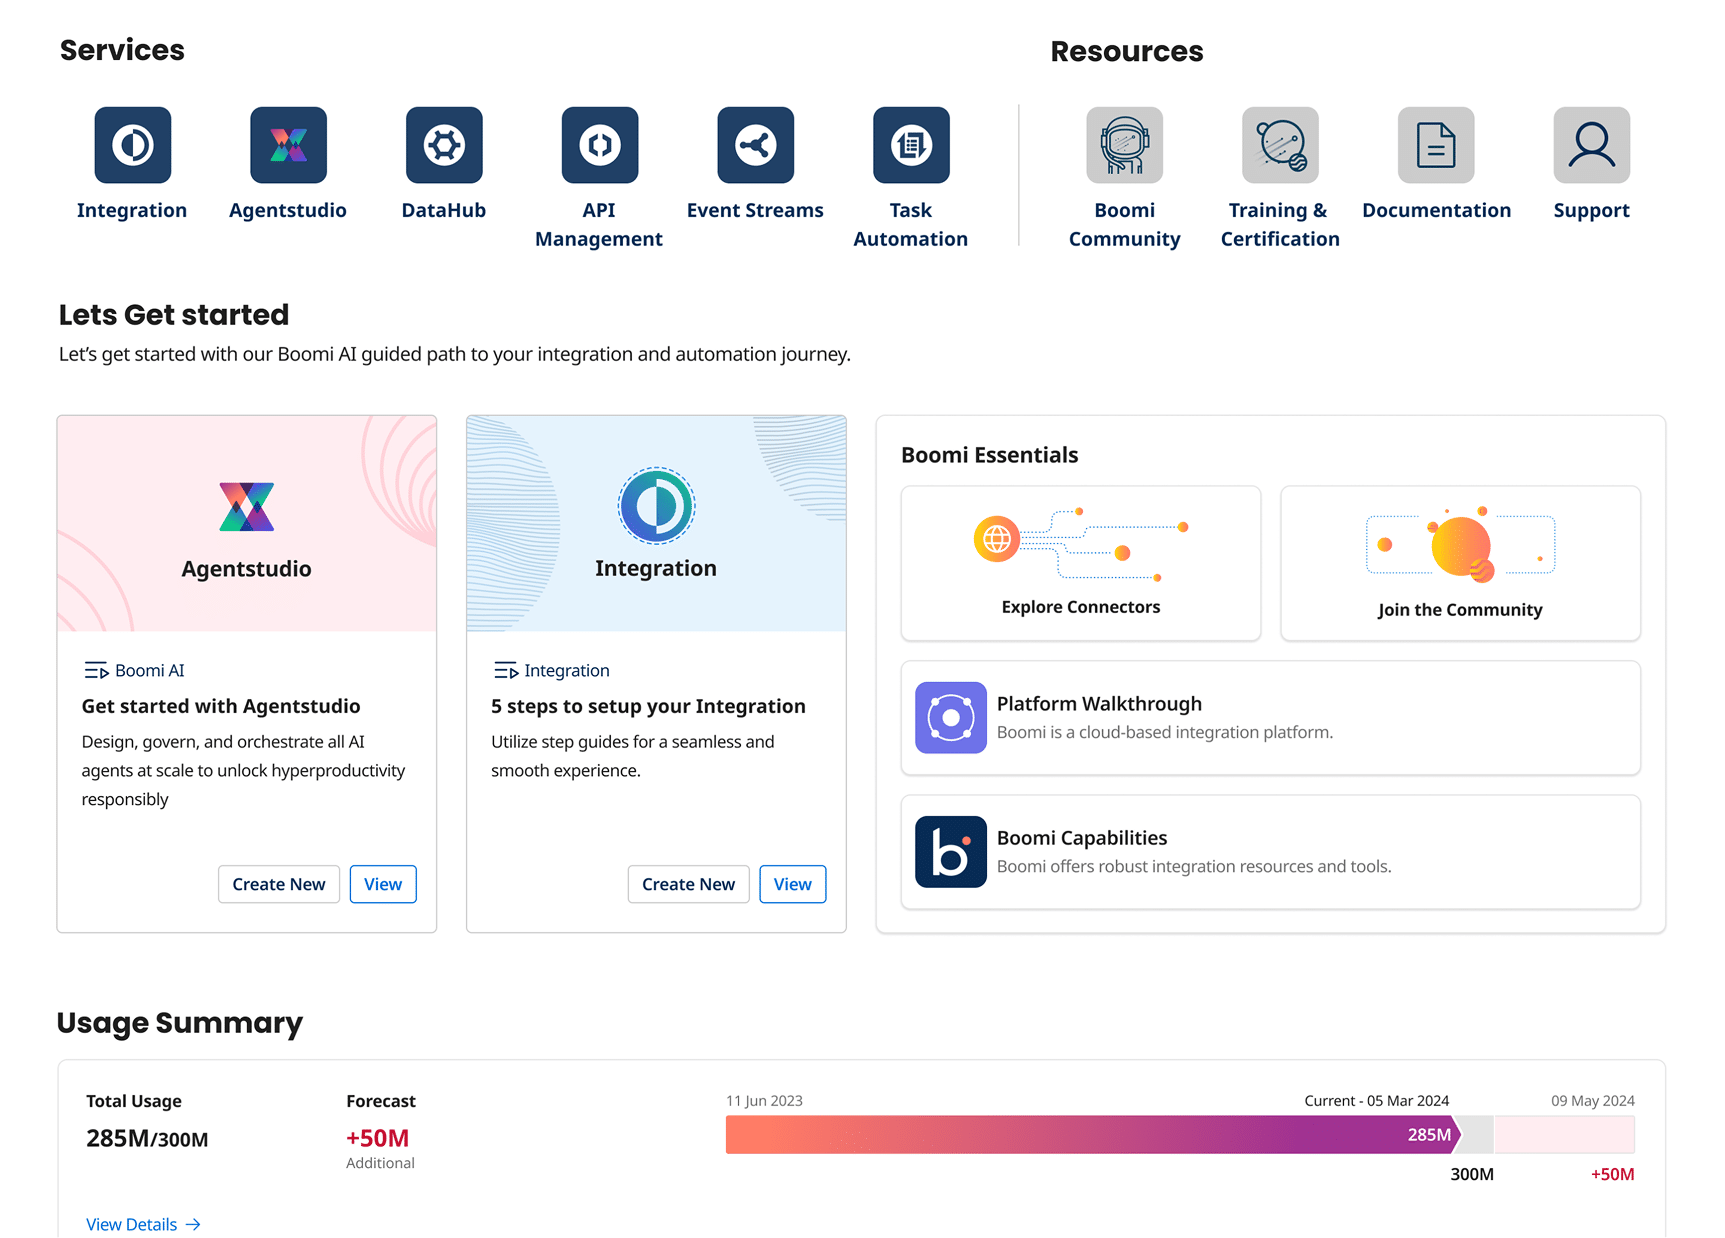The height and width of the screenshot is (1238, 1725).
Task: Click Create New on Agentstudio card
Action: [278, 884]
